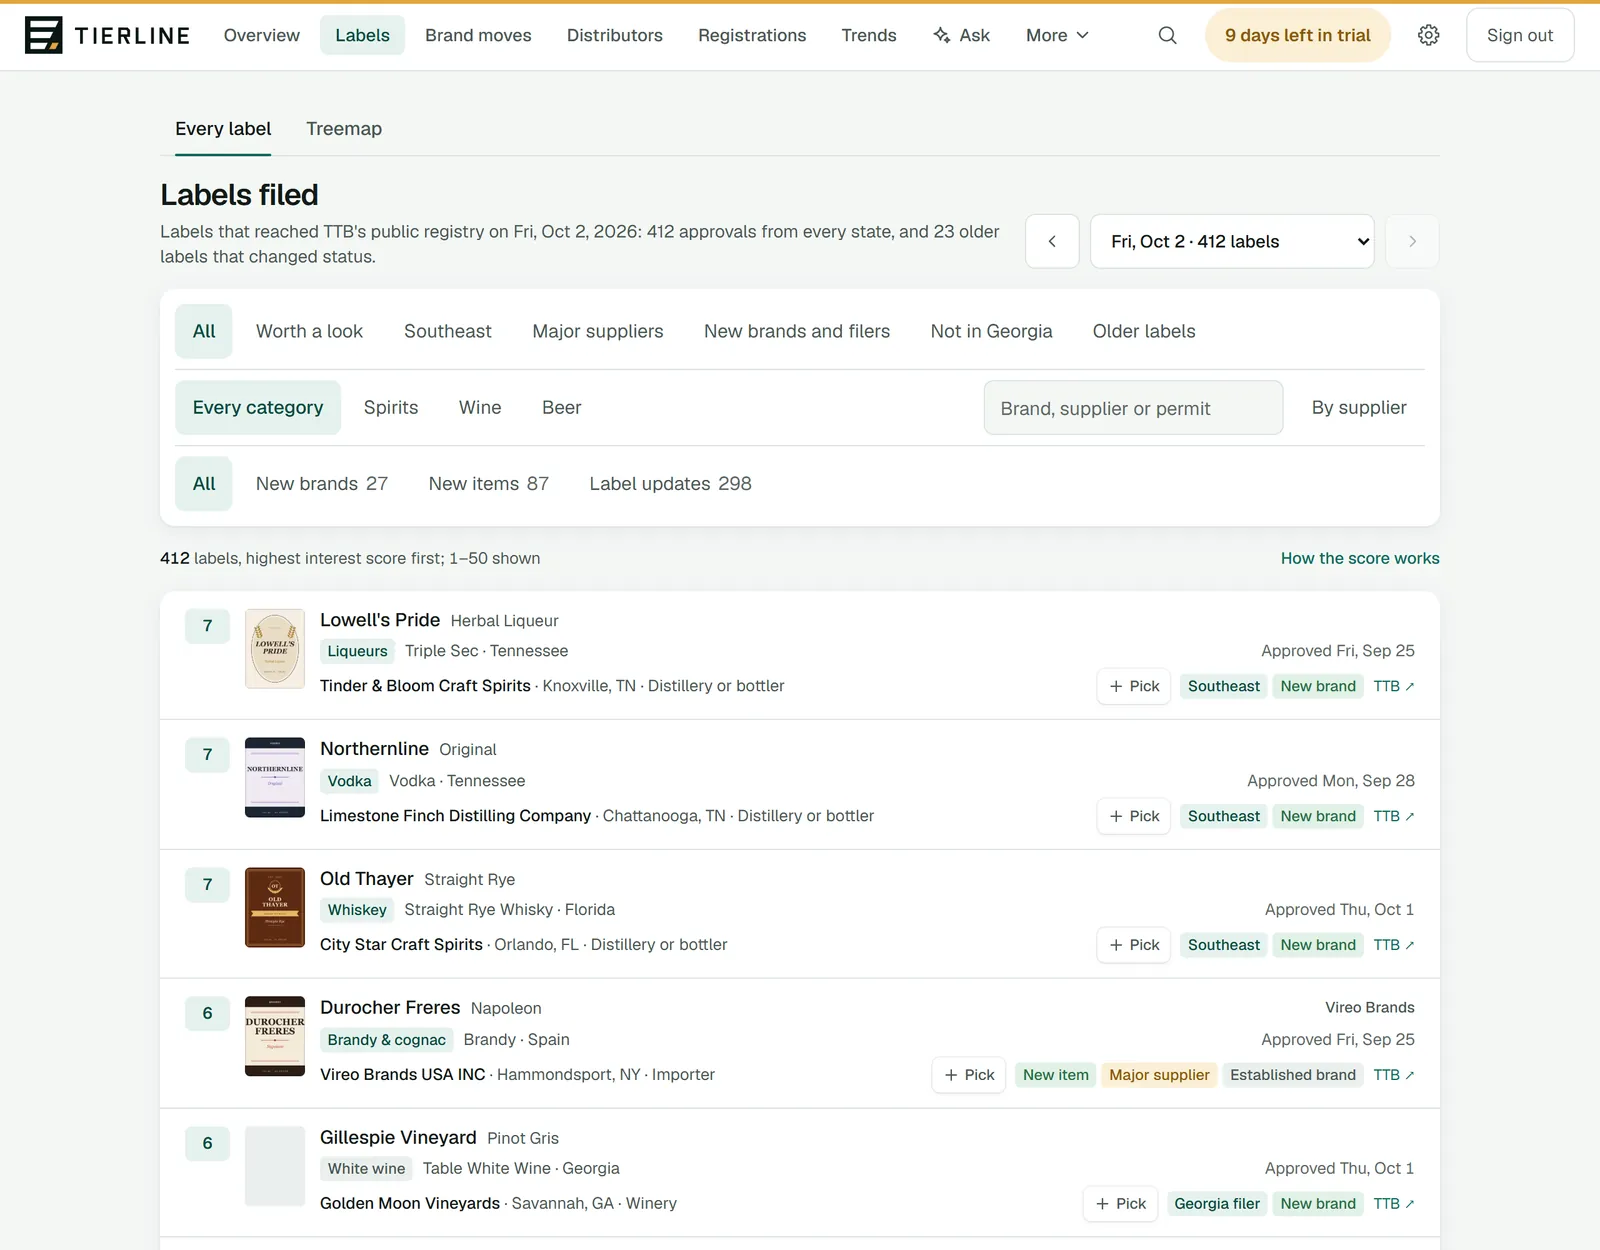This screenshot has height=1250, width=1600.
Task: Expand the More menu
Action: pos(1057,35)
